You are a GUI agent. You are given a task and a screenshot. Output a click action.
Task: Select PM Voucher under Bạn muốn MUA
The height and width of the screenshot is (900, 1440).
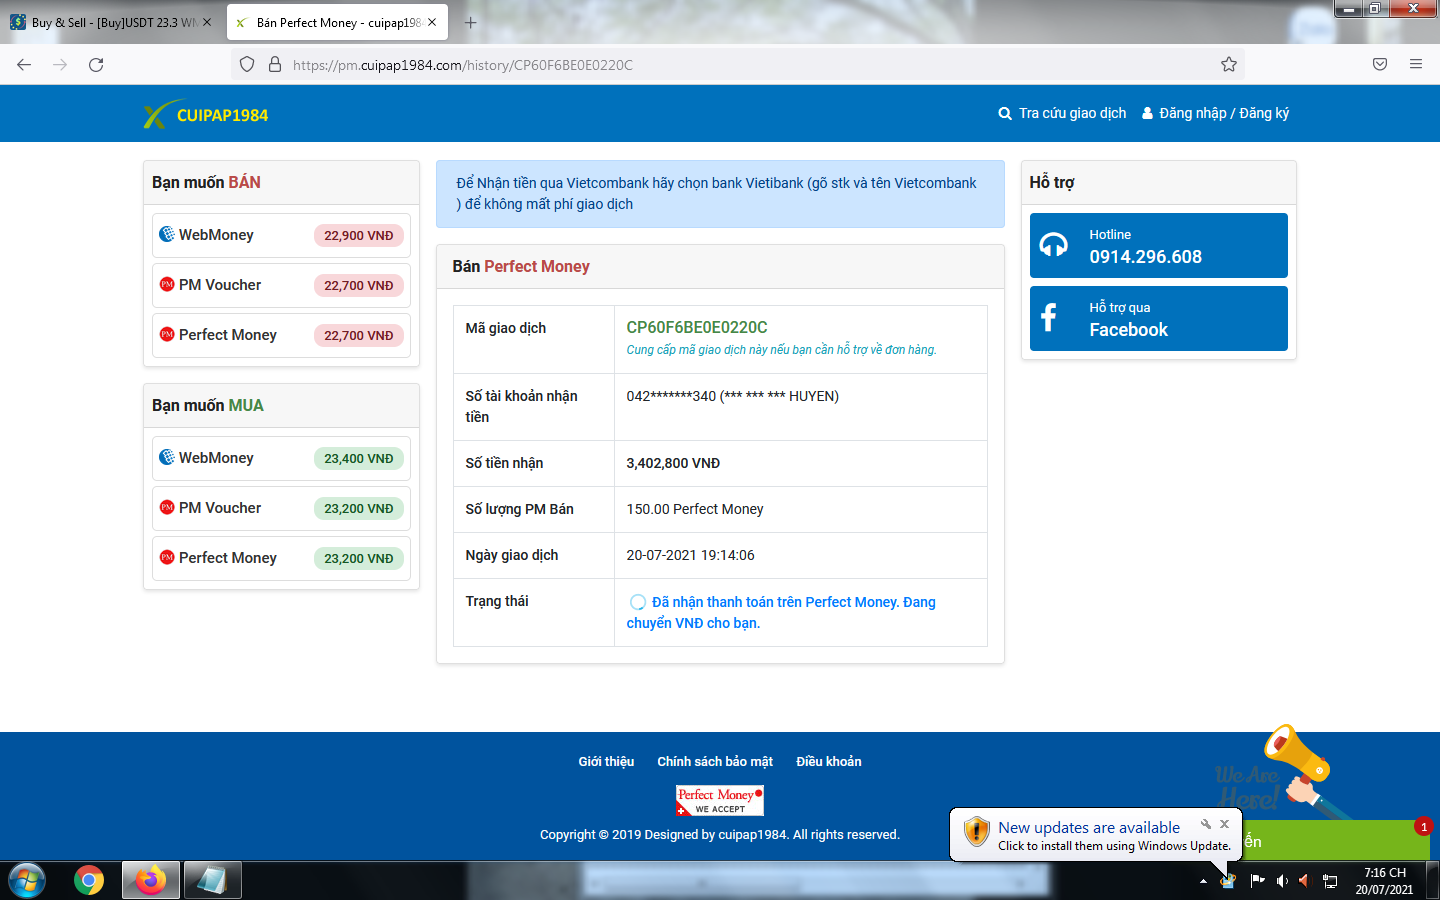pyautogui.click(x=281, y=508)
